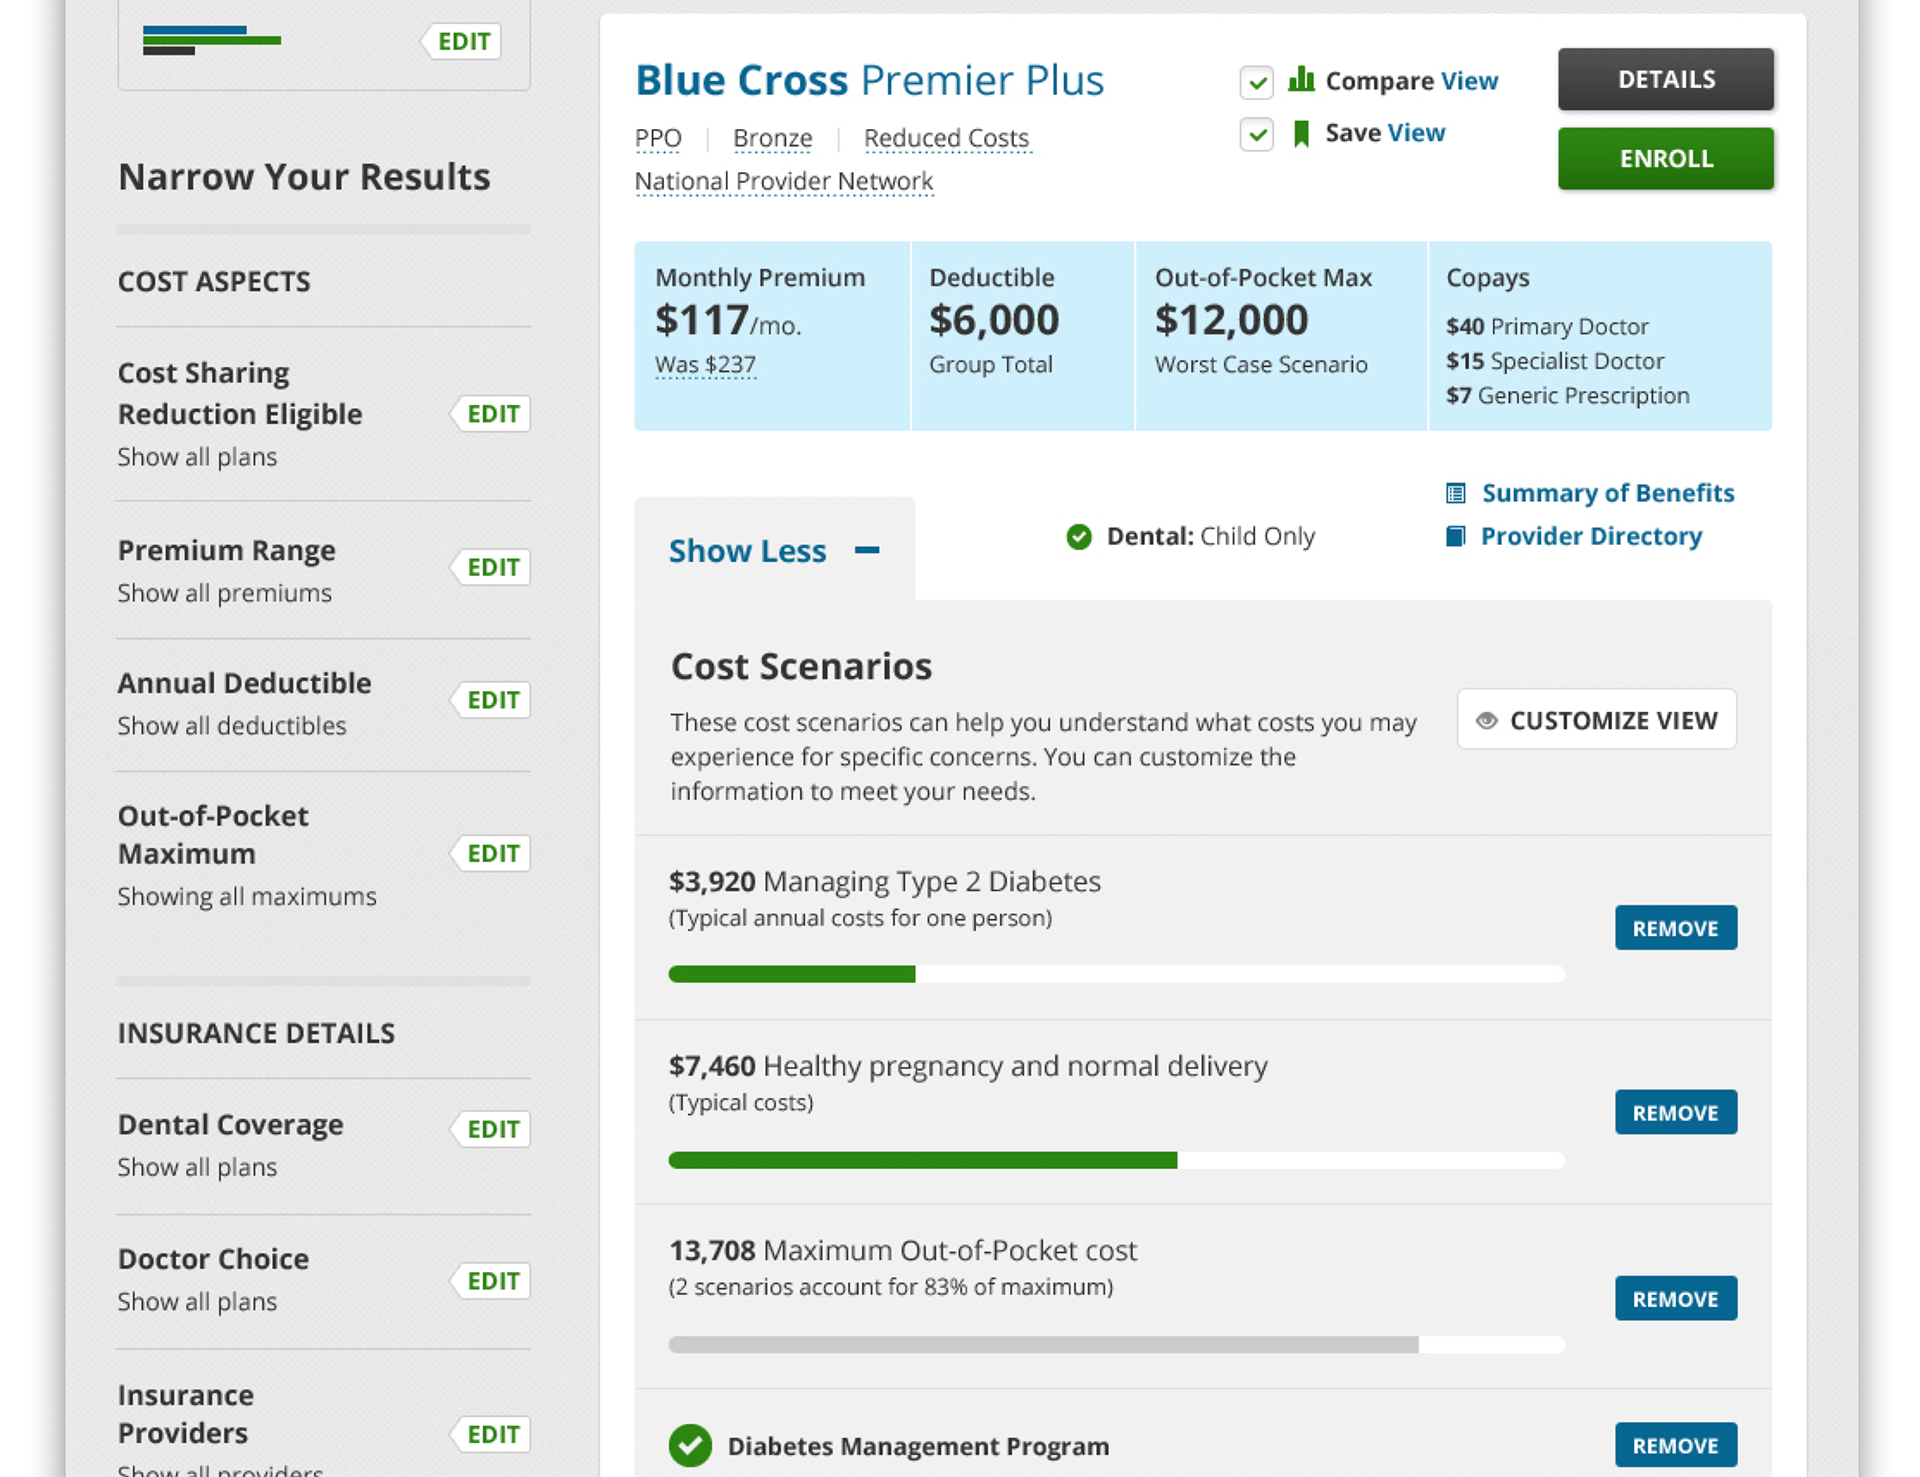
Task: Click 'Show all plans' under Cost Sharing Reduction
Action: point(197,457)
